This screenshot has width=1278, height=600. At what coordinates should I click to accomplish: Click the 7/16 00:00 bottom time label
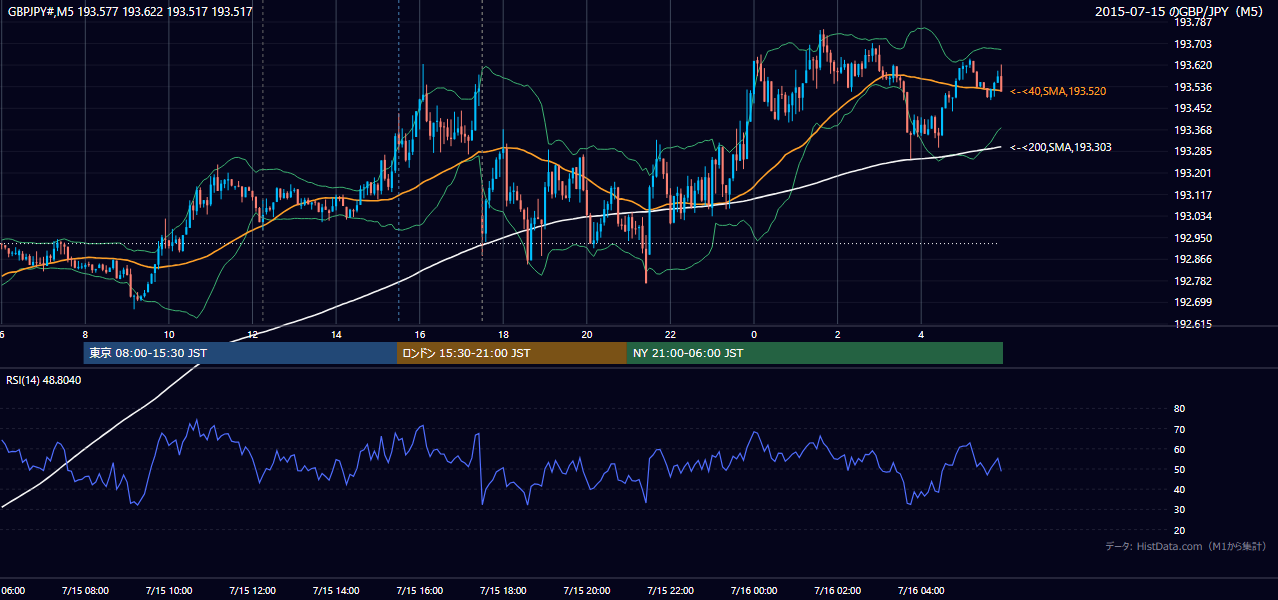pos(754,591)
